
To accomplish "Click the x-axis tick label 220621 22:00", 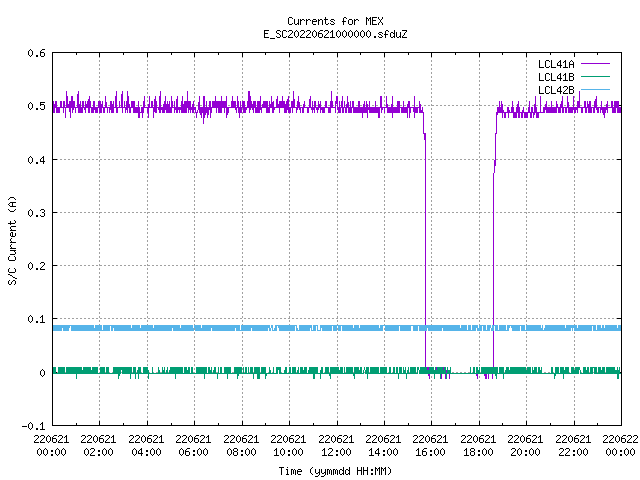I will 573,445.
